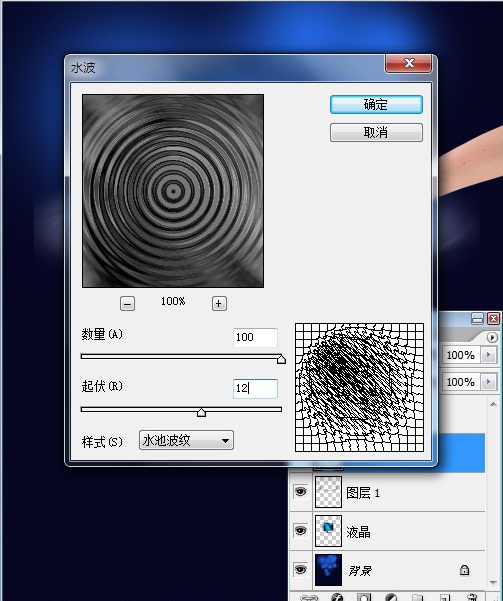The image size is (503, 601).
Task: Zoom out the filter preview with minus
Action: click(127, 304)
